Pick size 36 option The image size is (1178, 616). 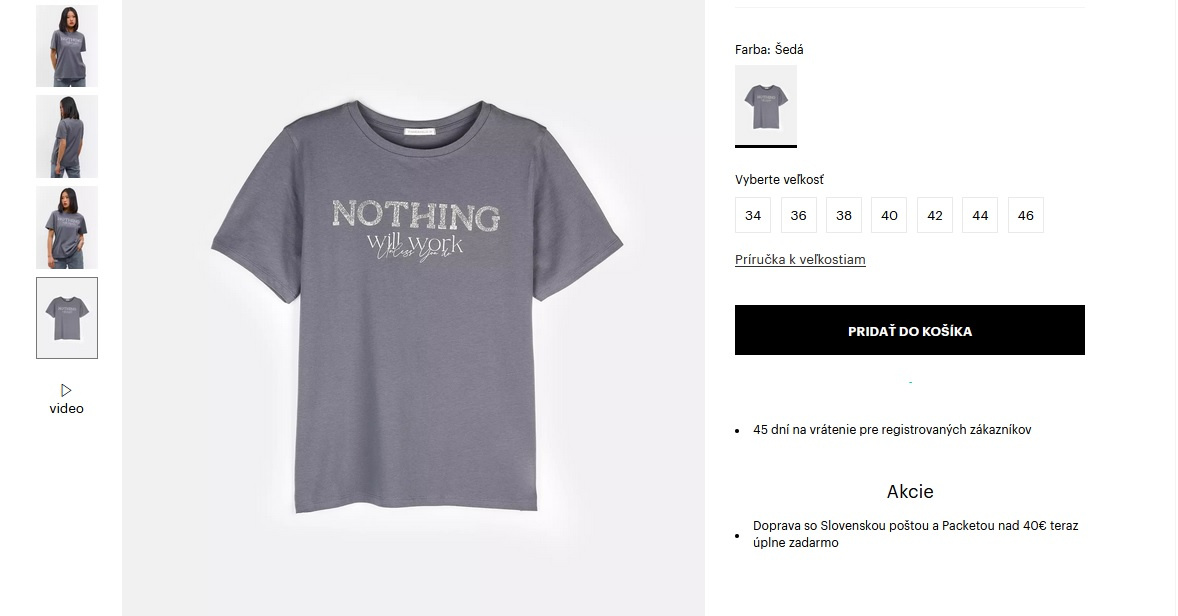(799, 215)
